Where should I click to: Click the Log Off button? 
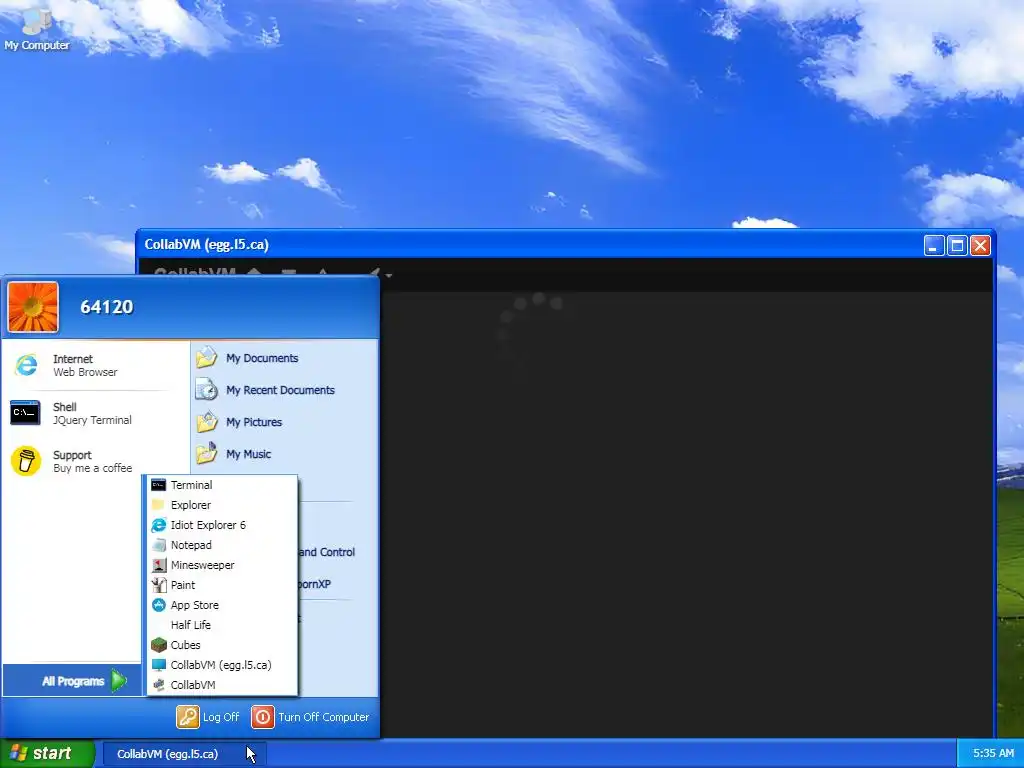pyautogui.click(x=208, y=717)
